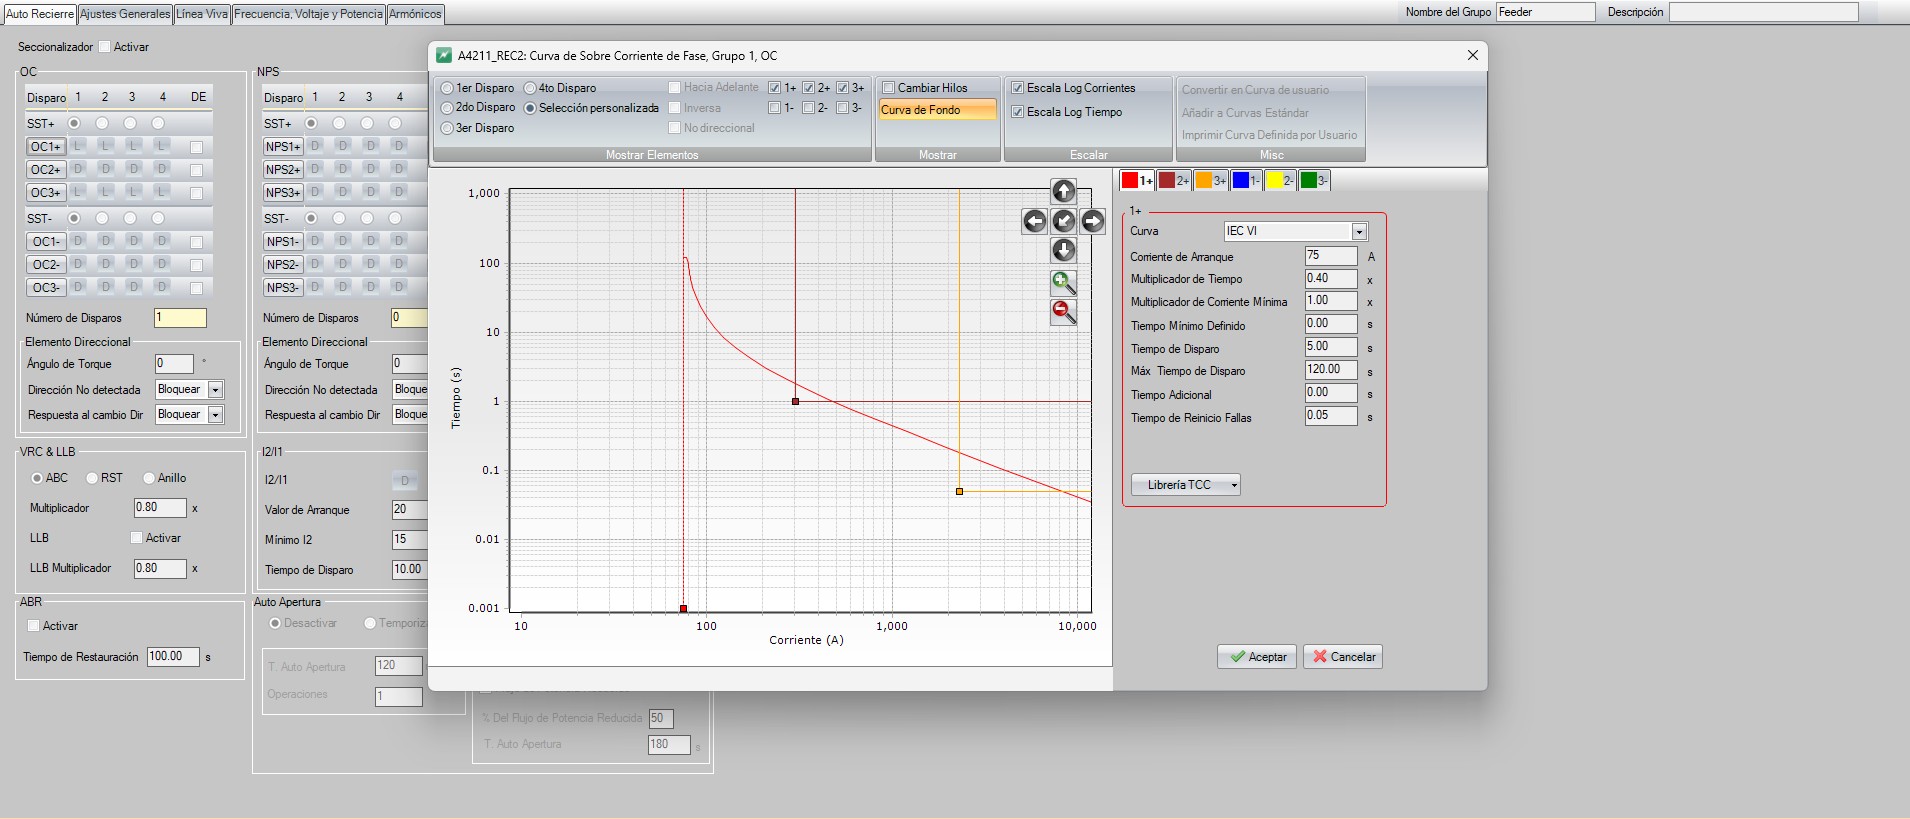Enable the ABR Activar checkbox
The image size is (1910, 819).
coord(33,626)
